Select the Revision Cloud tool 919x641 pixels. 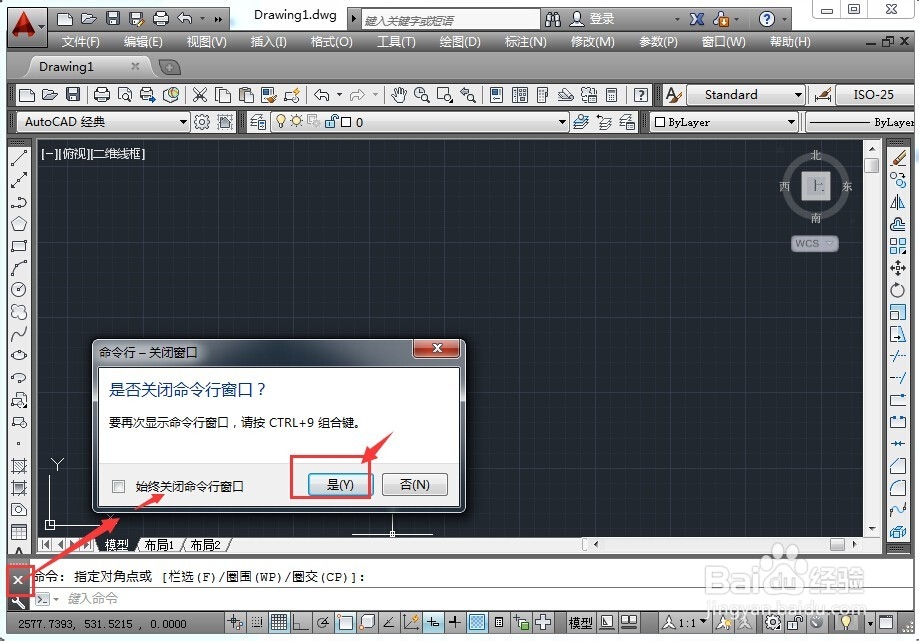pos(19,312)
